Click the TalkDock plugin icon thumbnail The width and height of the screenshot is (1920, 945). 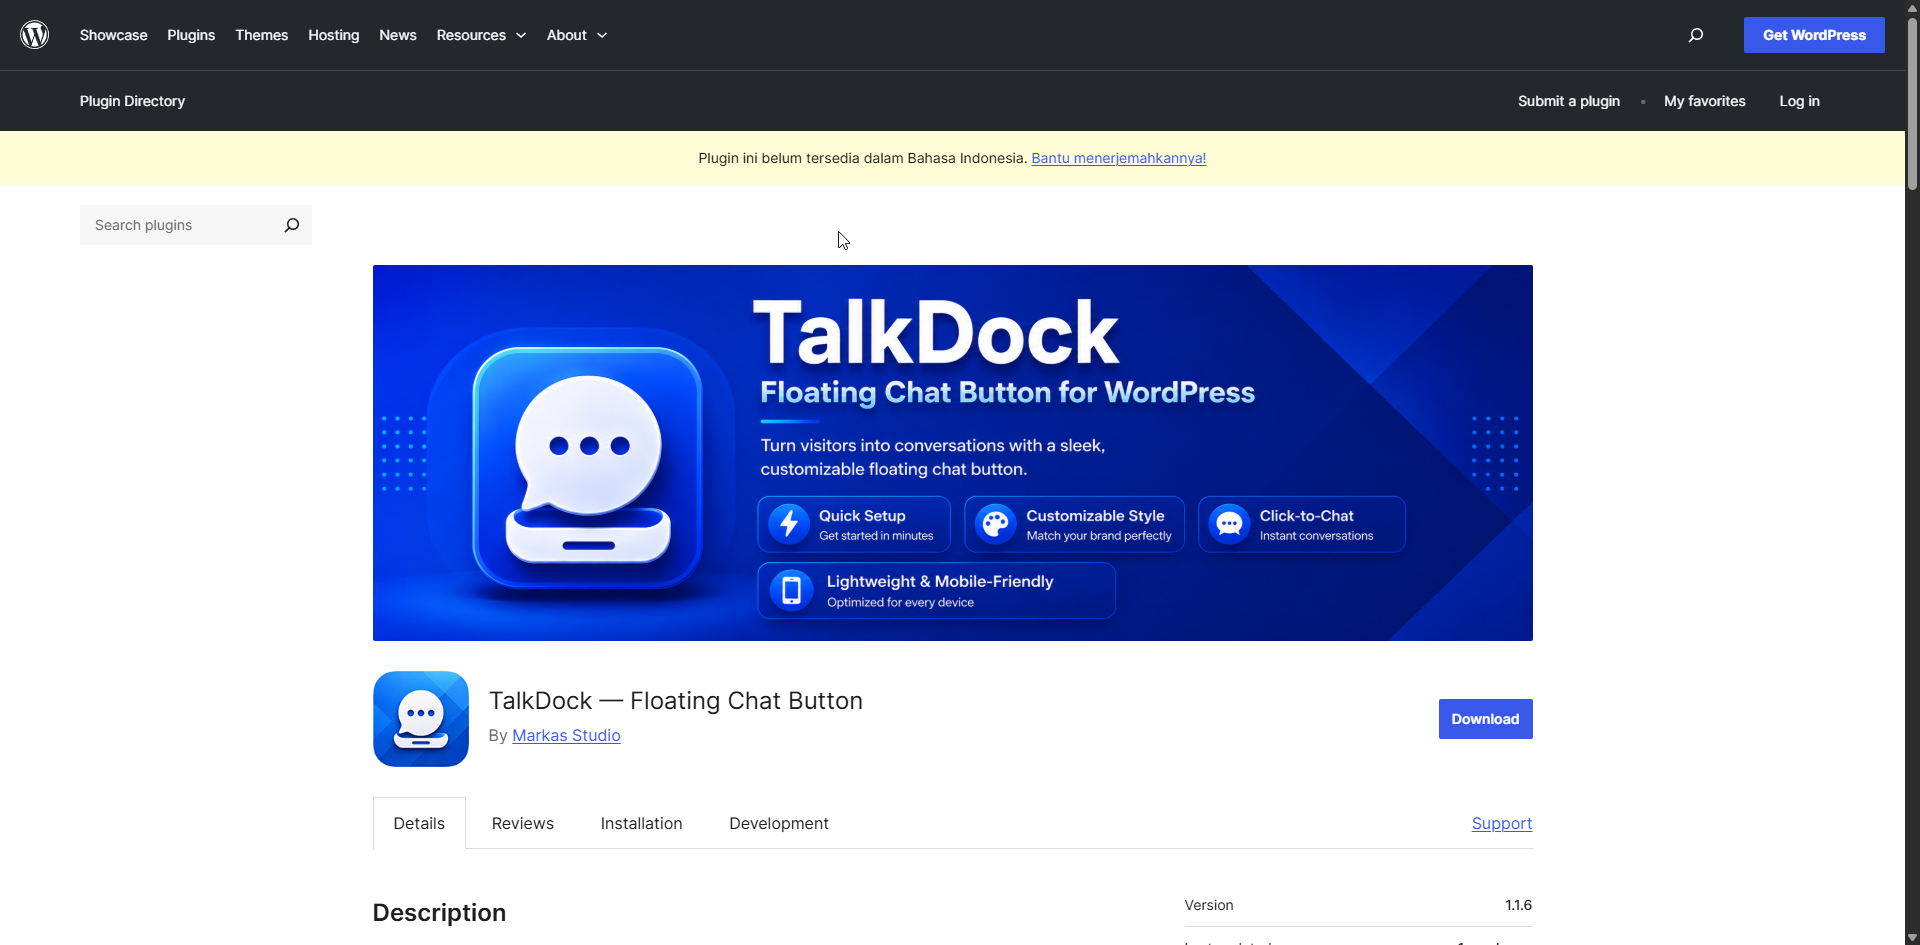click(x=421, y=719)
